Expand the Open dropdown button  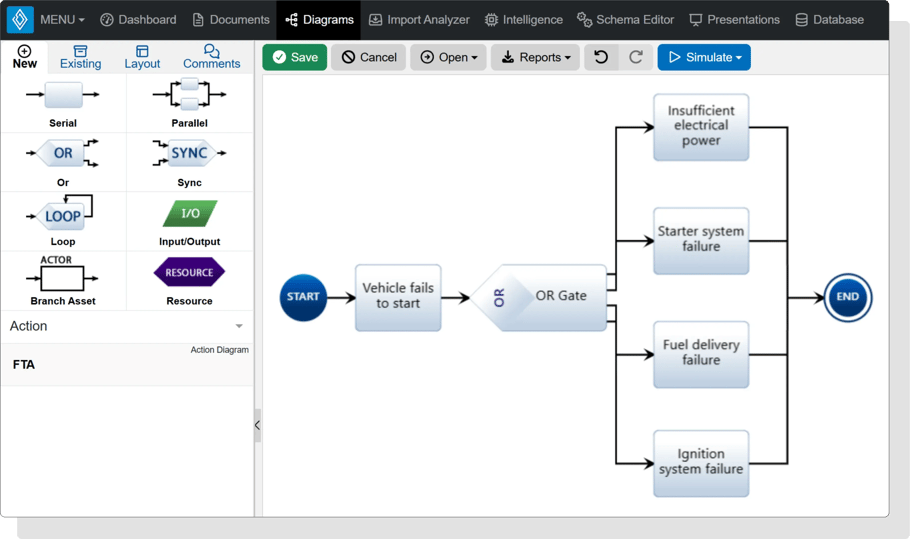(x=448, y=57)
